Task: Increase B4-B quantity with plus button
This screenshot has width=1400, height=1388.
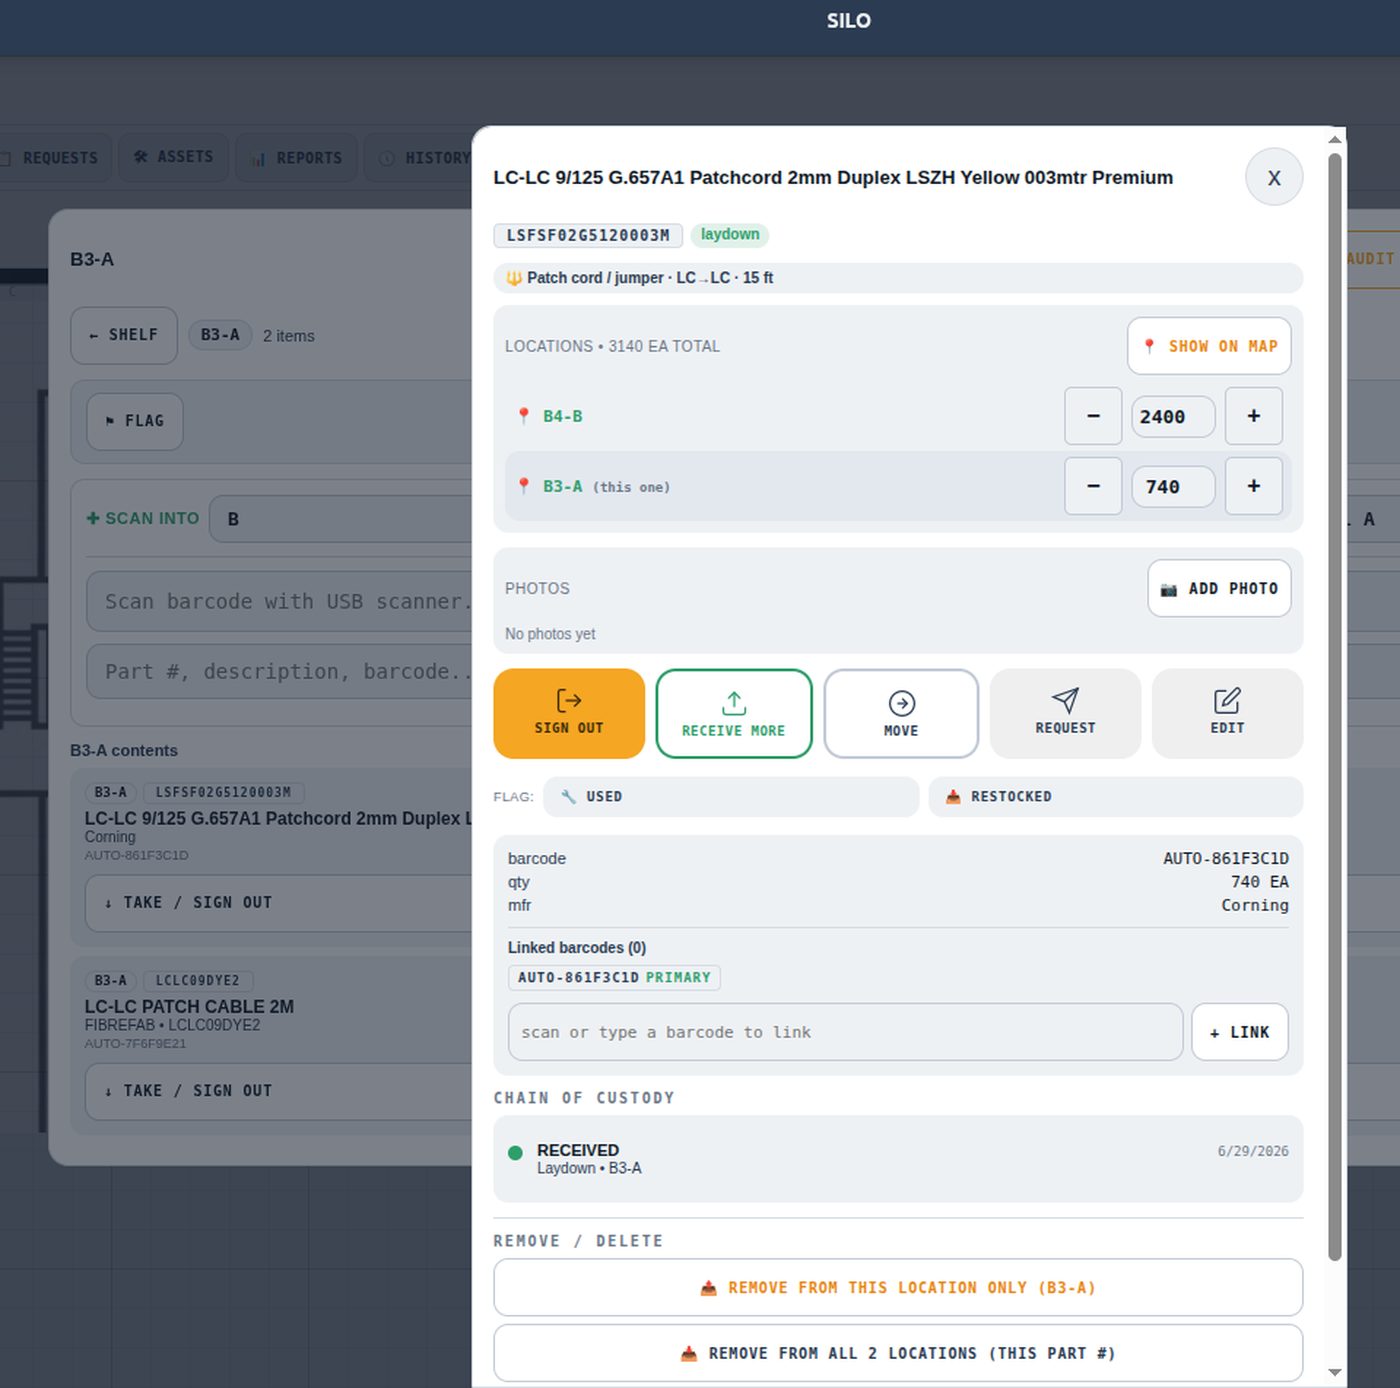Action: pos(1254,416)
